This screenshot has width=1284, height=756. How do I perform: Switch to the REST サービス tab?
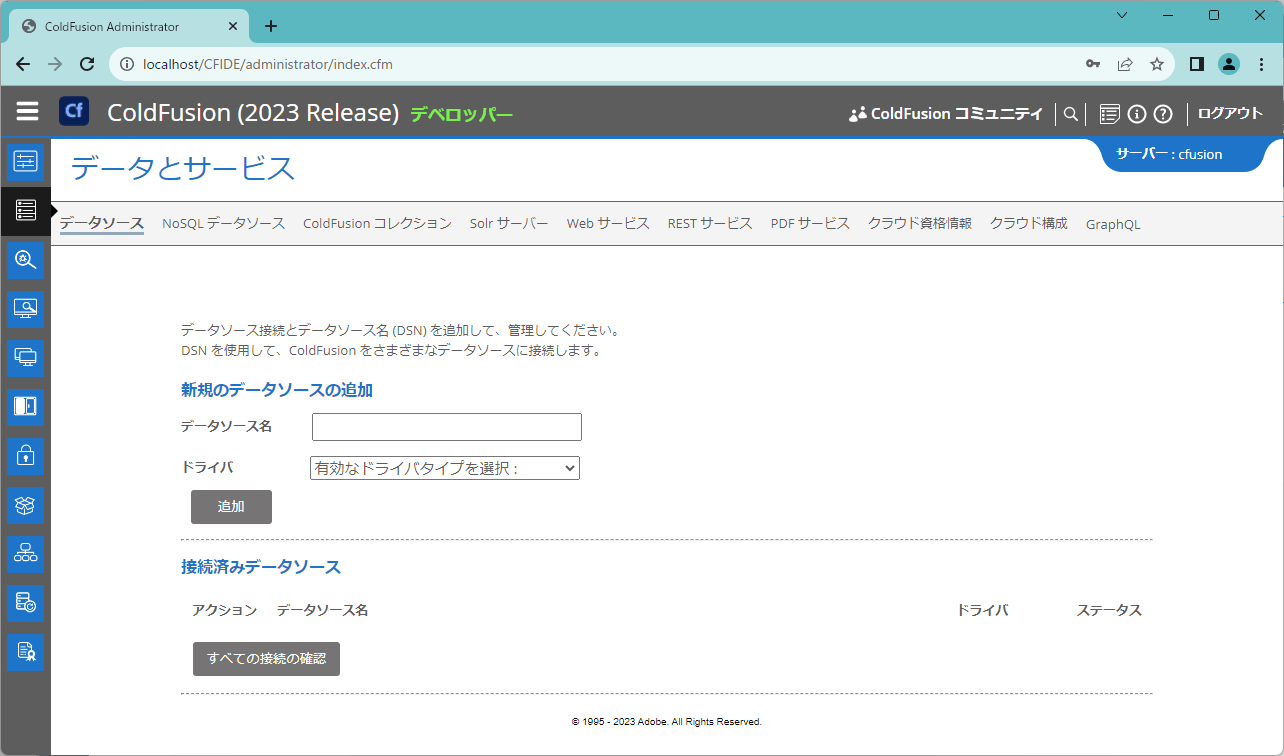[x=710, y=223]
